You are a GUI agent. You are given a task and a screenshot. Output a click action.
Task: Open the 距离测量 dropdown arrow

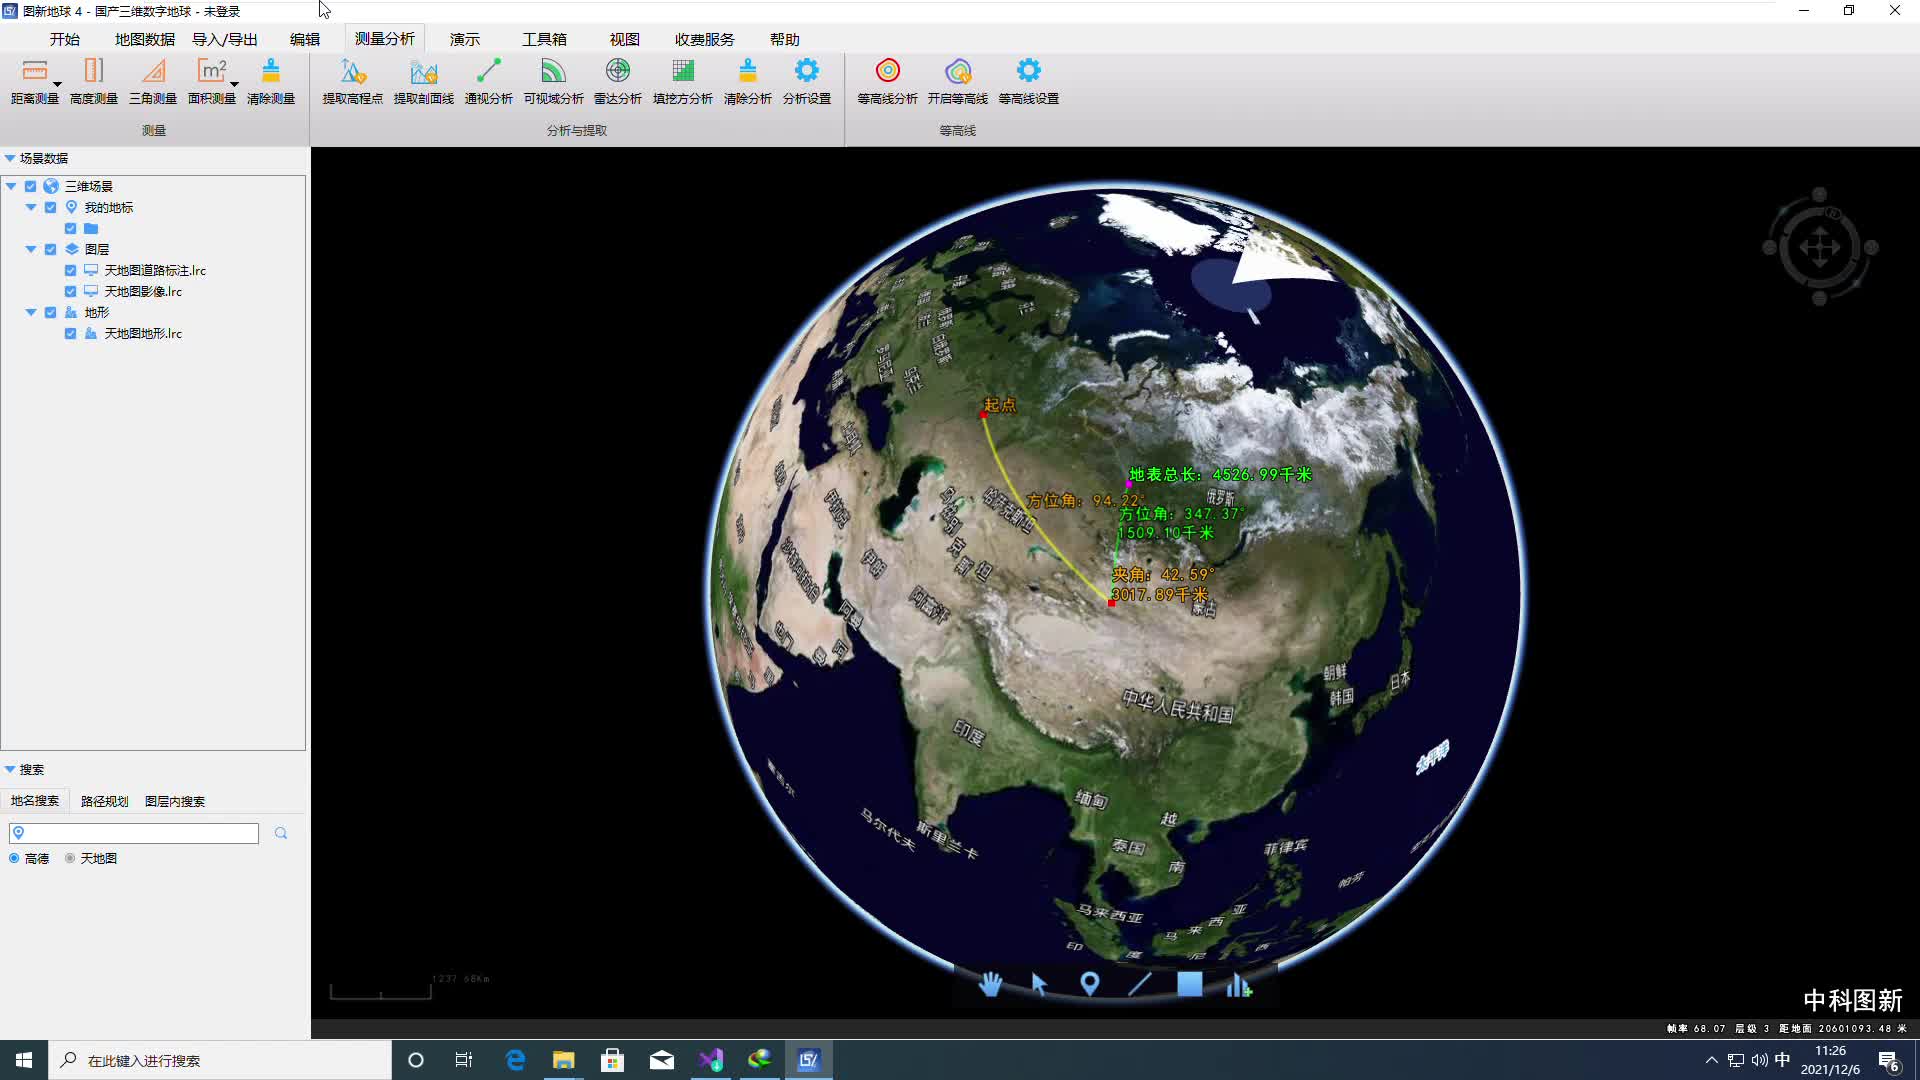[x=57, y=85]
